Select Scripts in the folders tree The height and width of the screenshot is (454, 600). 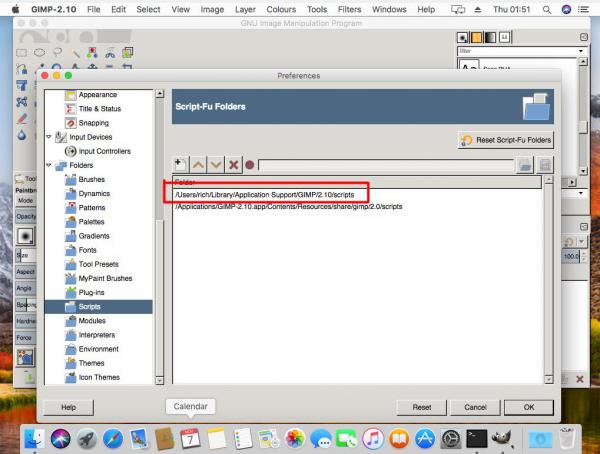tap(98, 307)
